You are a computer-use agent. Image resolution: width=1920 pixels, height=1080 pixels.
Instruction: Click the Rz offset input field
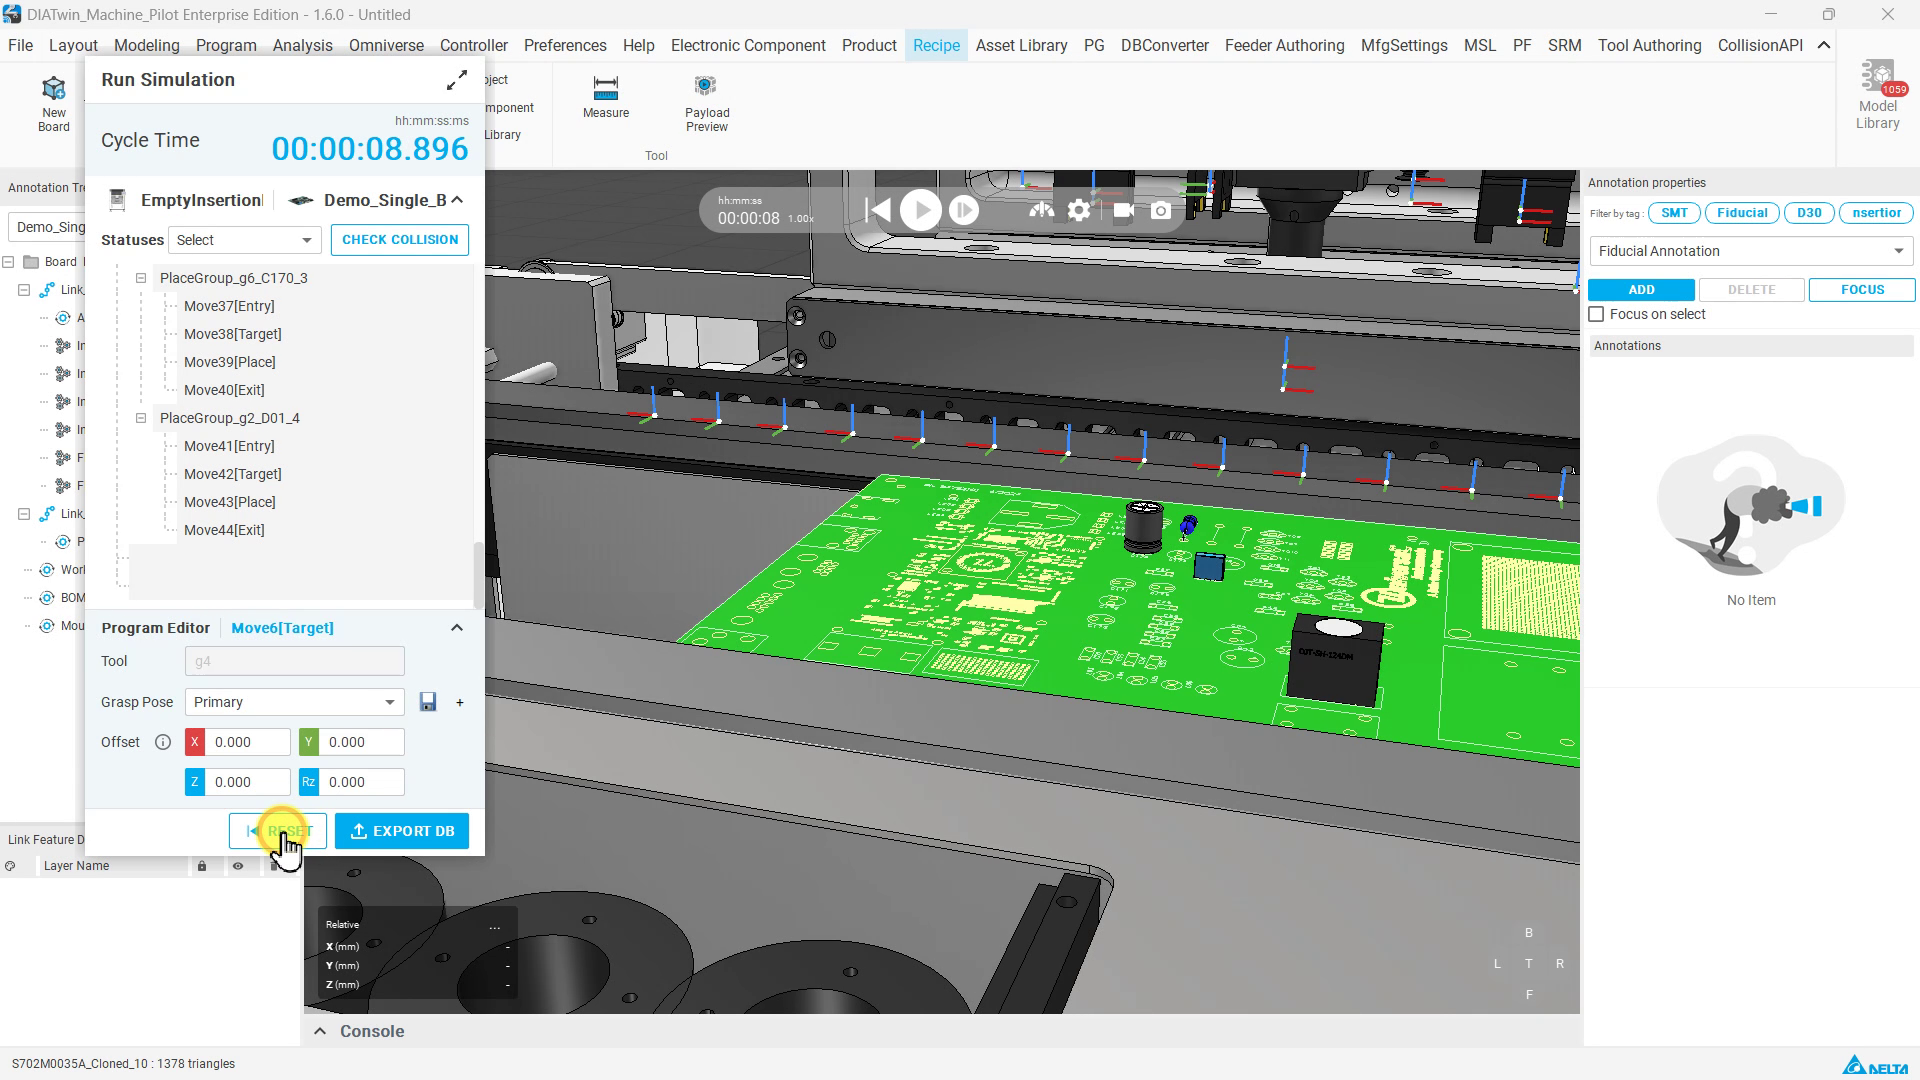362,782
